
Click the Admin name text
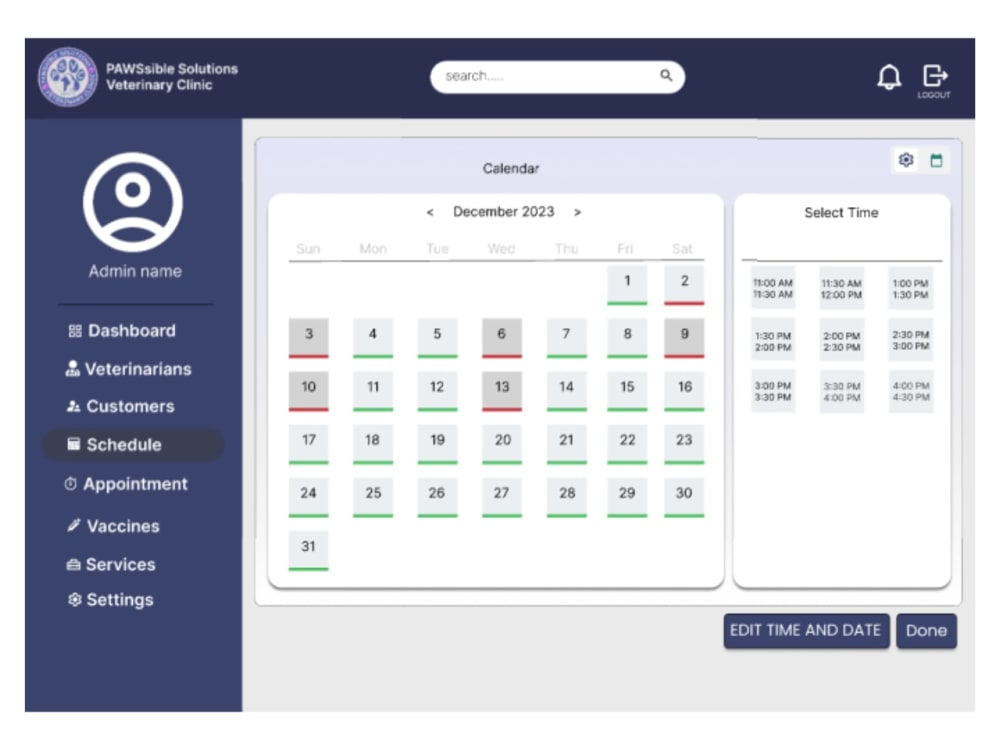click(x=135, y=272)
